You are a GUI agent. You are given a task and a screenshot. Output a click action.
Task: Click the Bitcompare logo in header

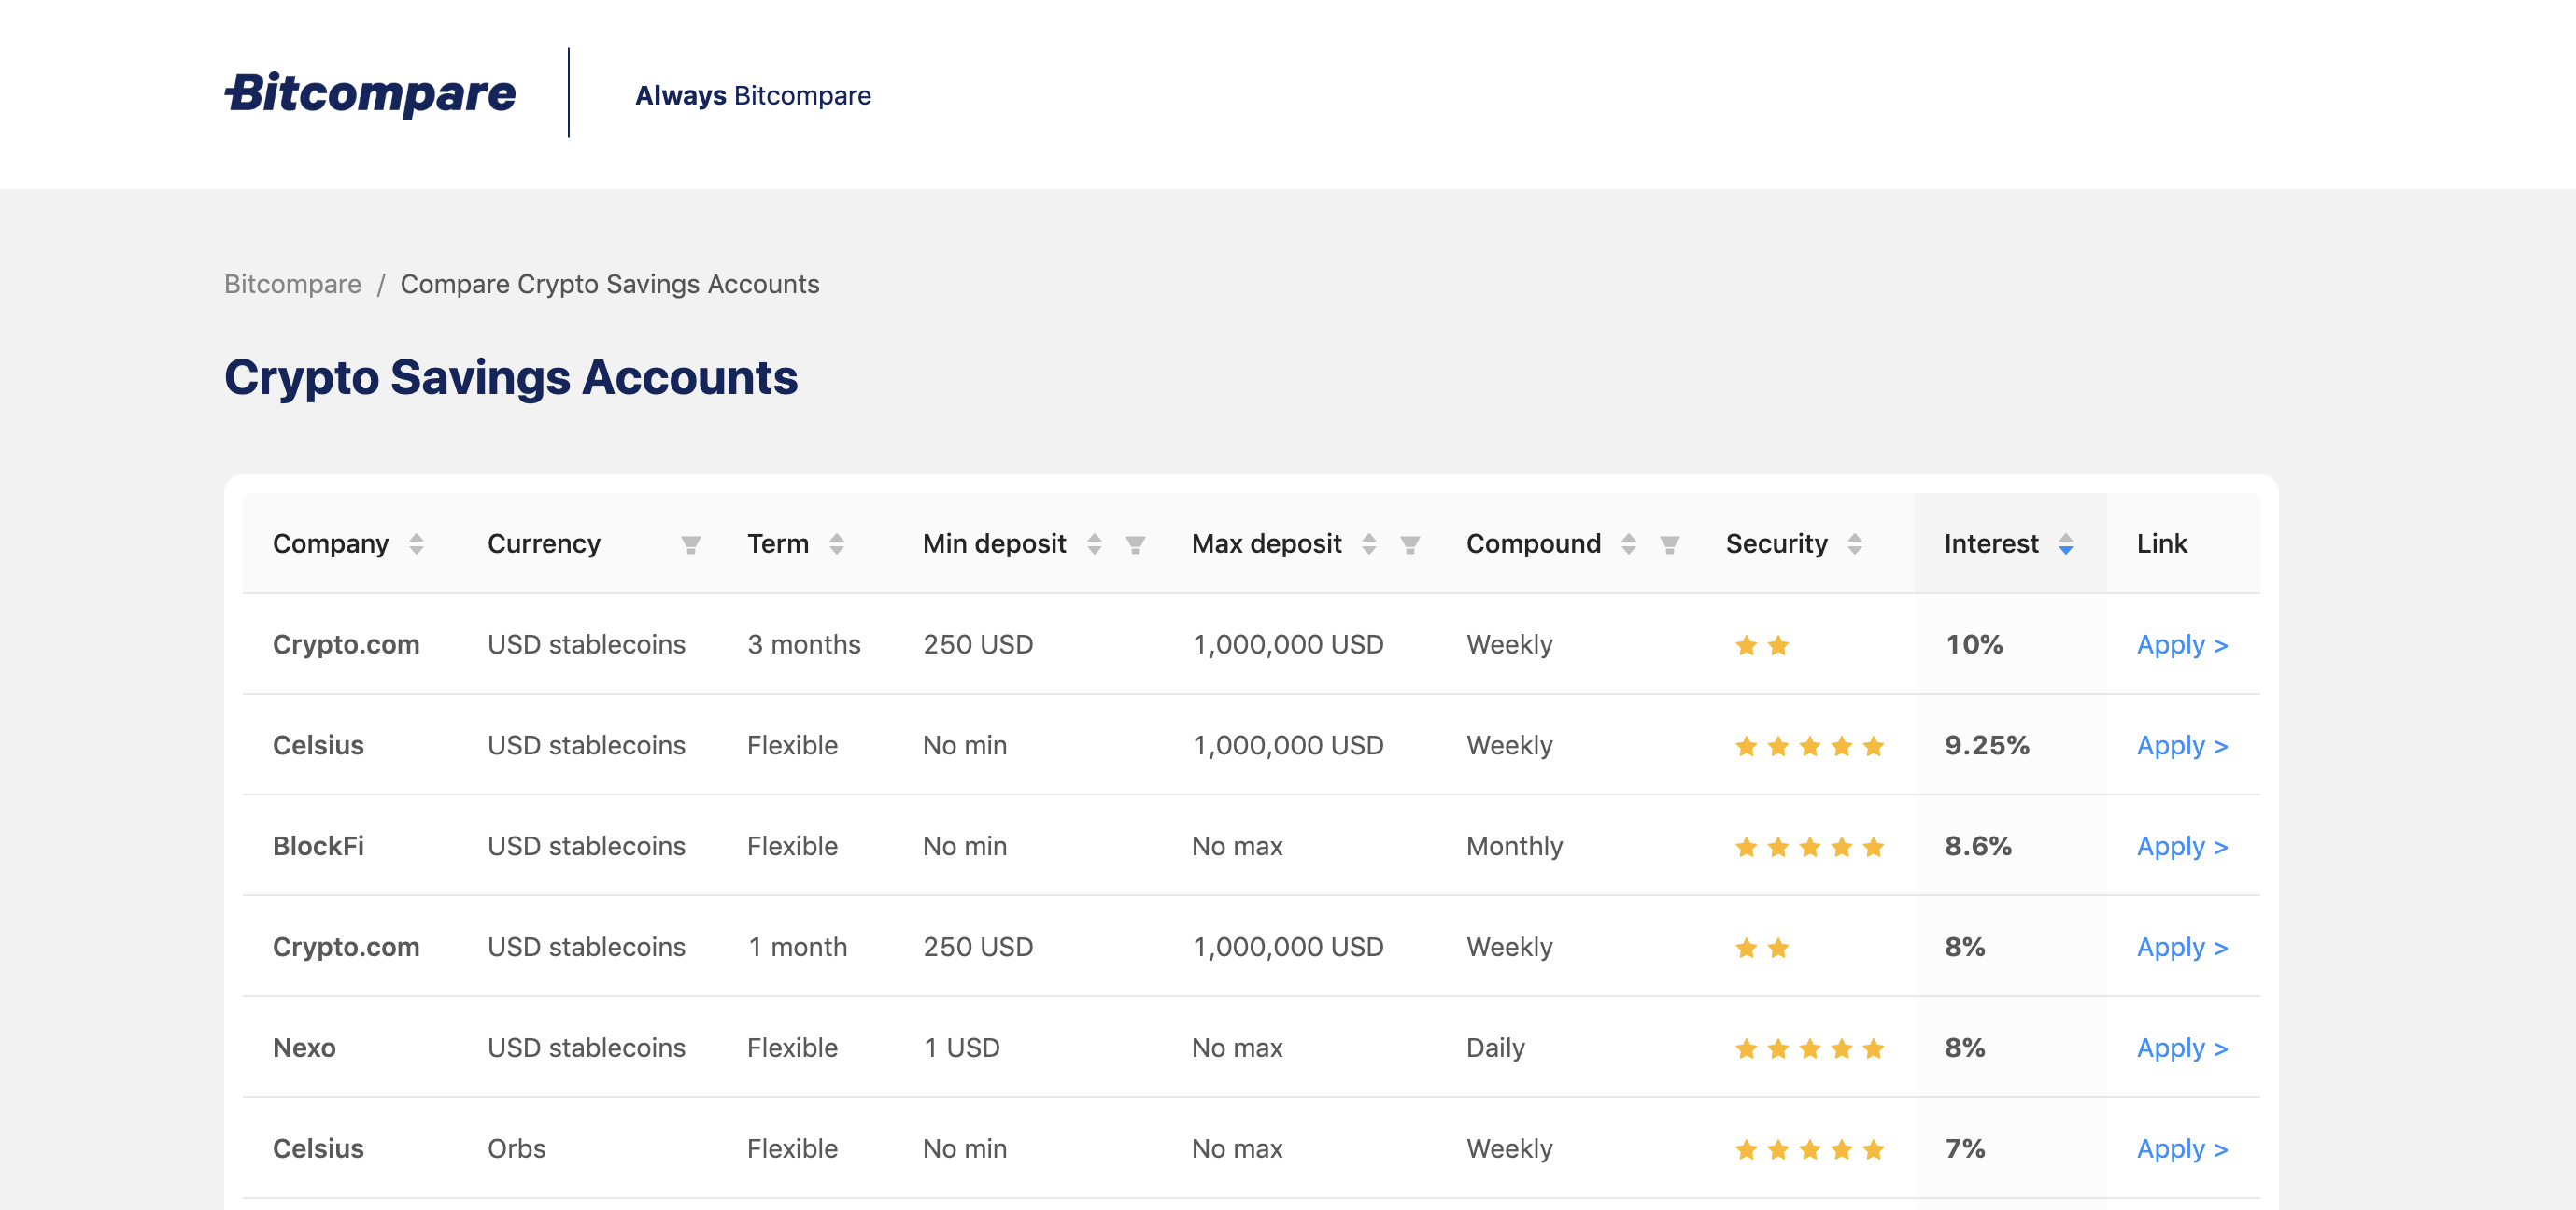(370, 93)
